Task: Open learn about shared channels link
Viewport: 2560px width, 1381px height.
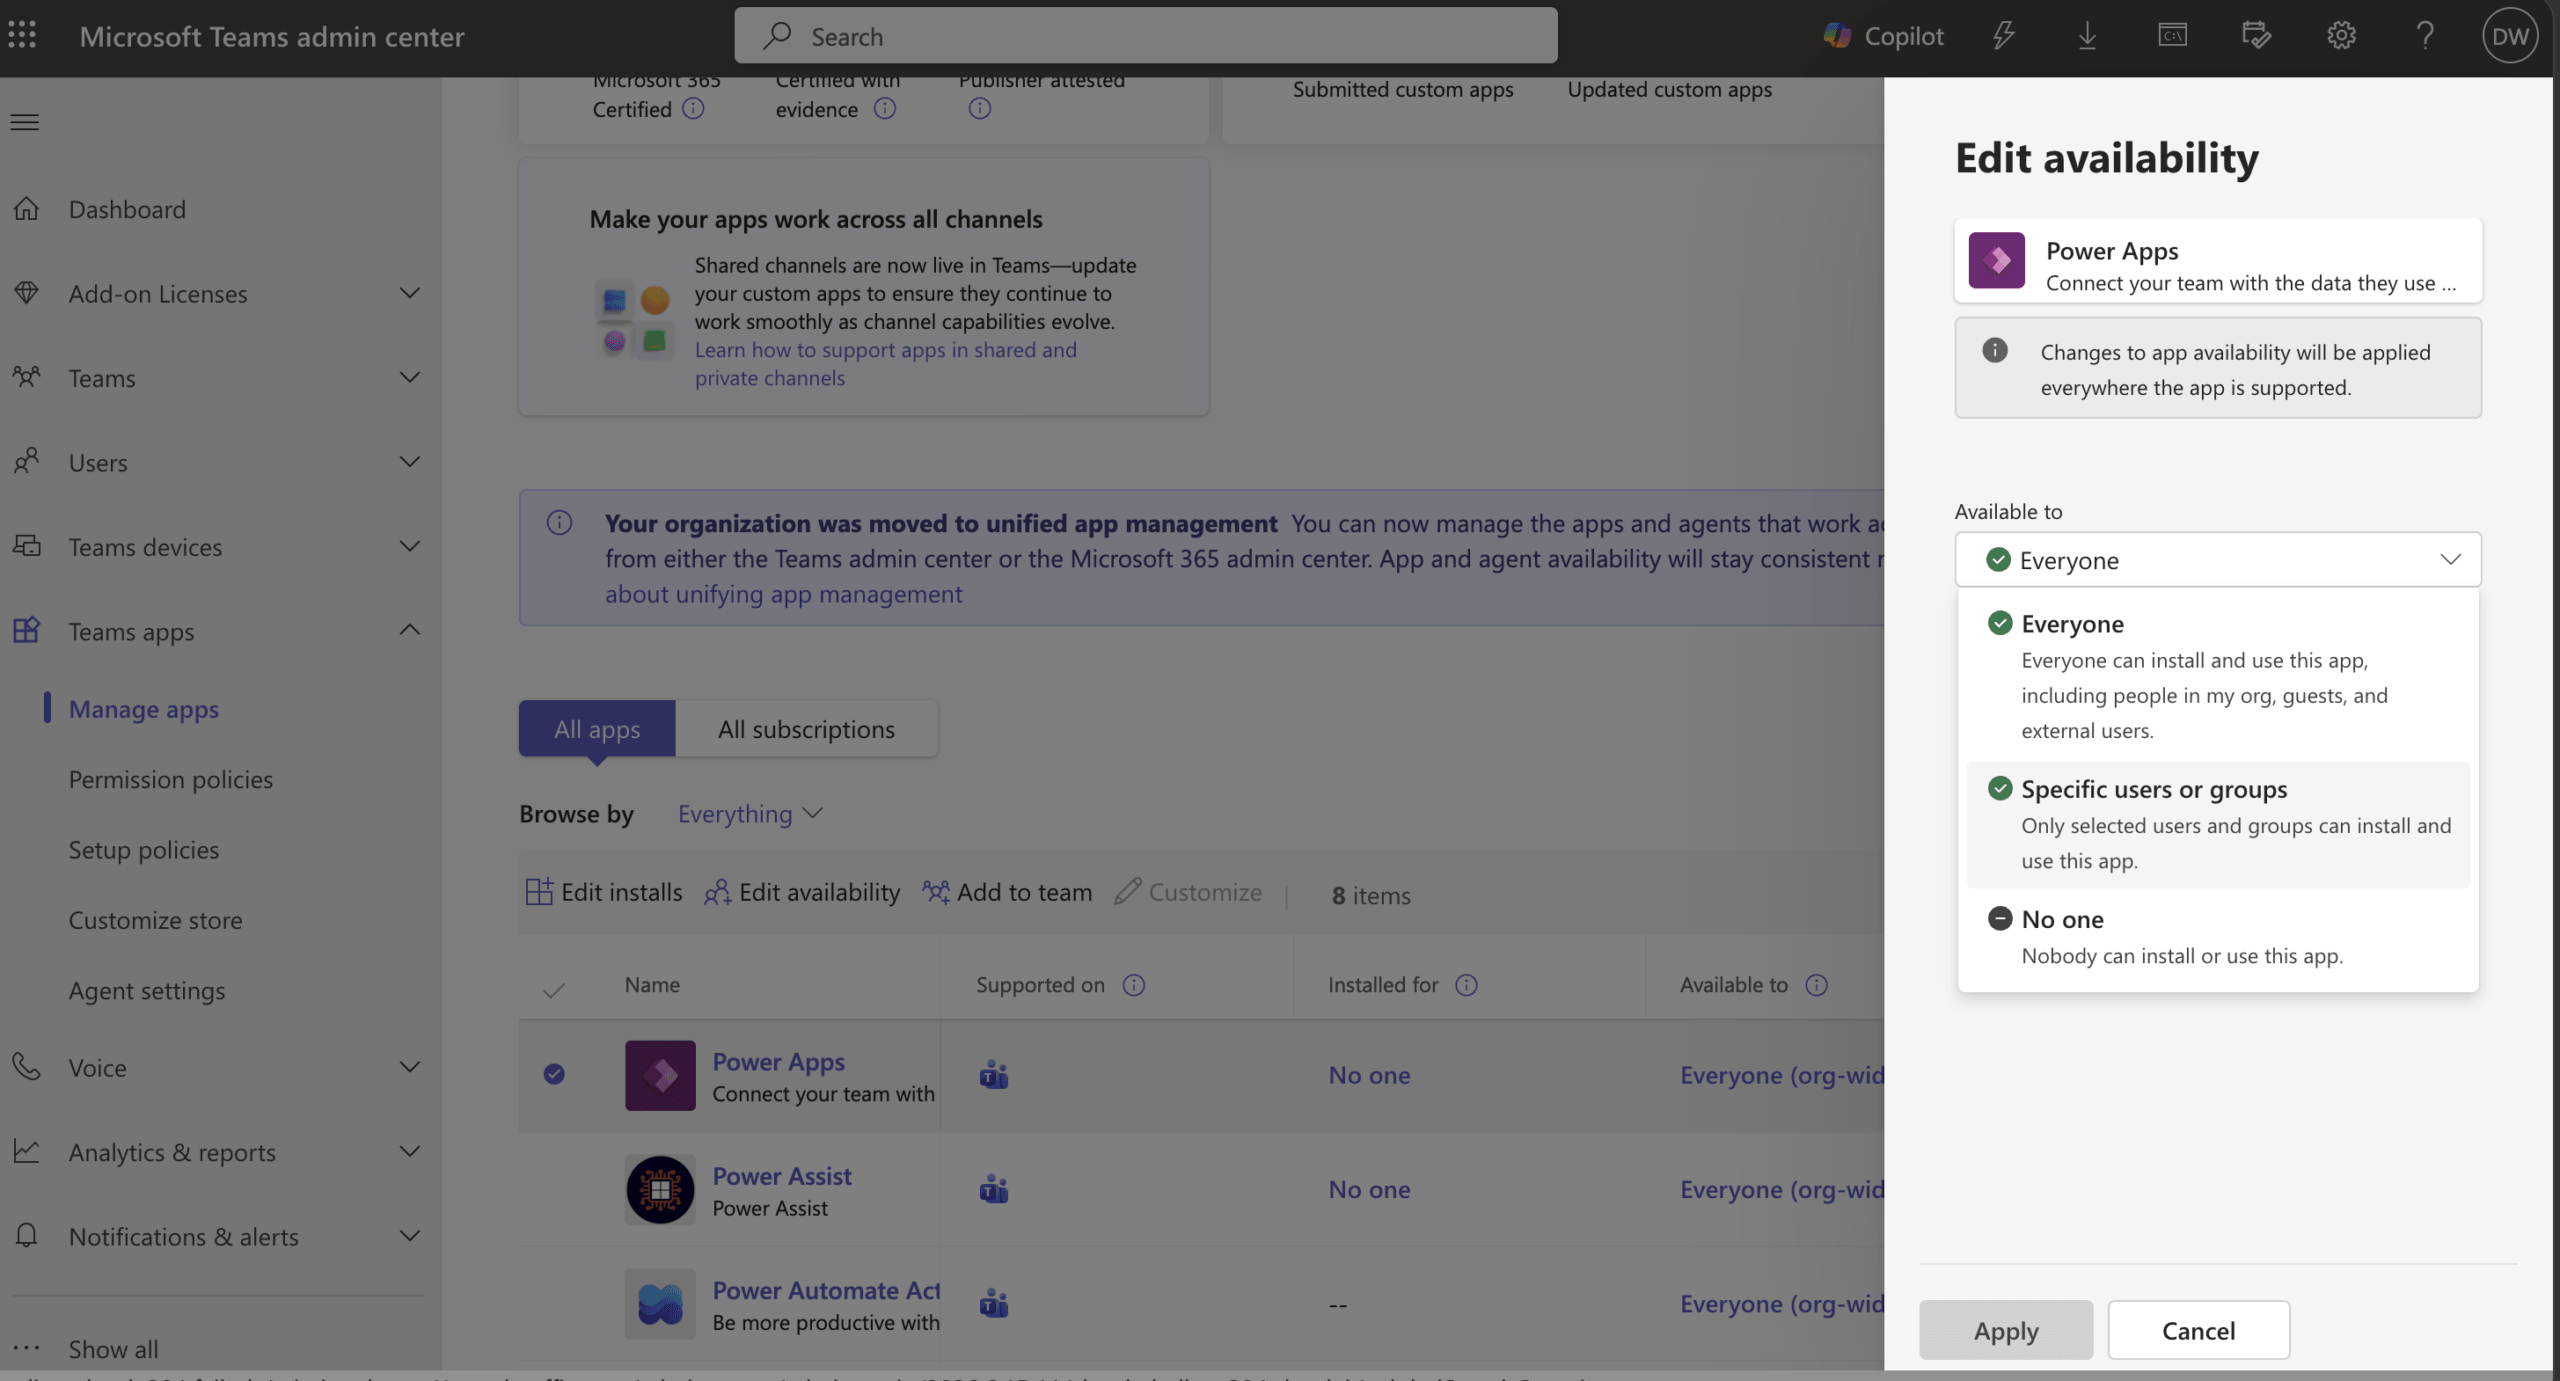Action: 886,364
